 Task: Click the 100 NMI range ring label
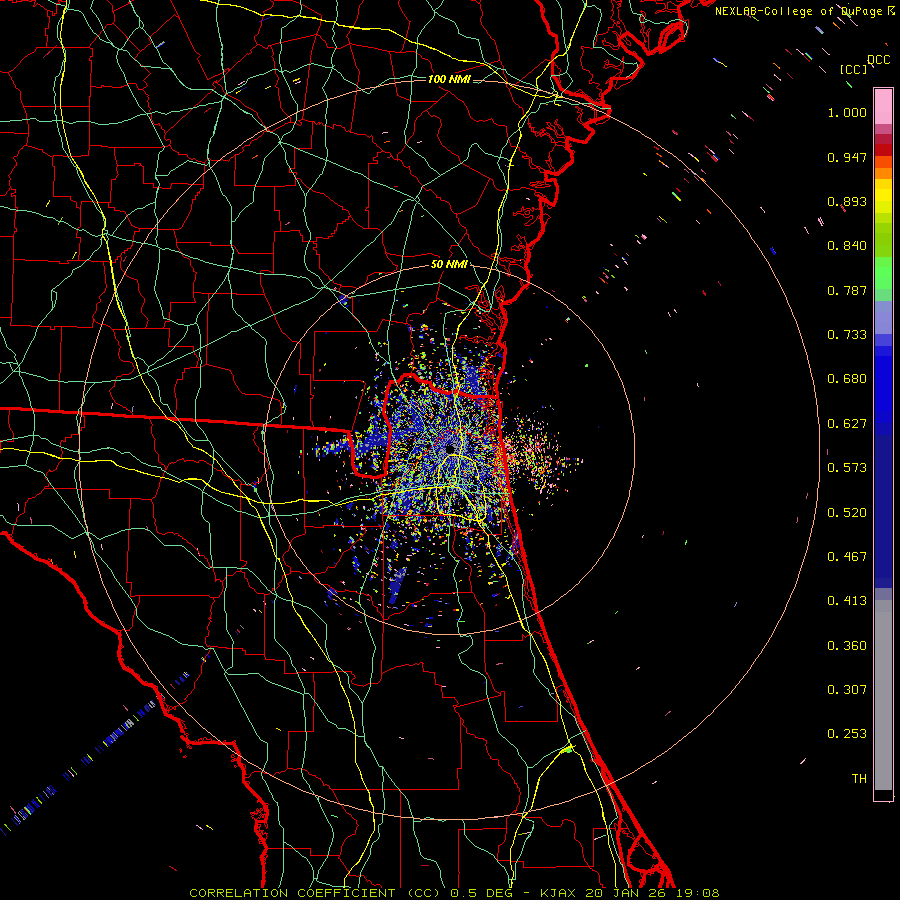point(449,79)
